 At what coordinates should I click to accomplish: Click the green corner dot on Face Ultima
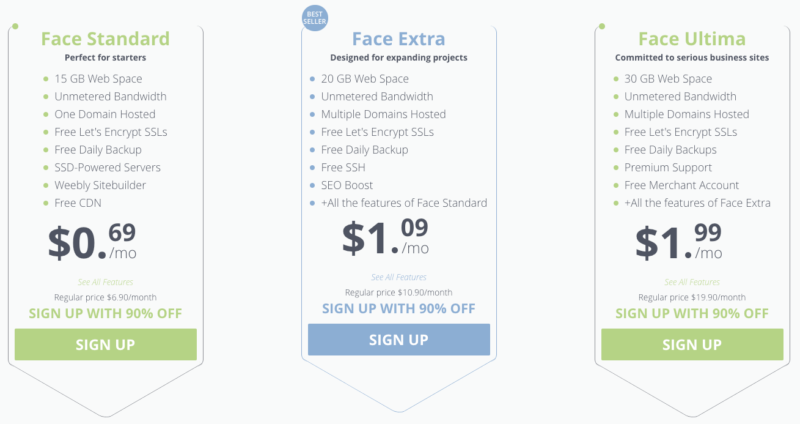[602, 26]
